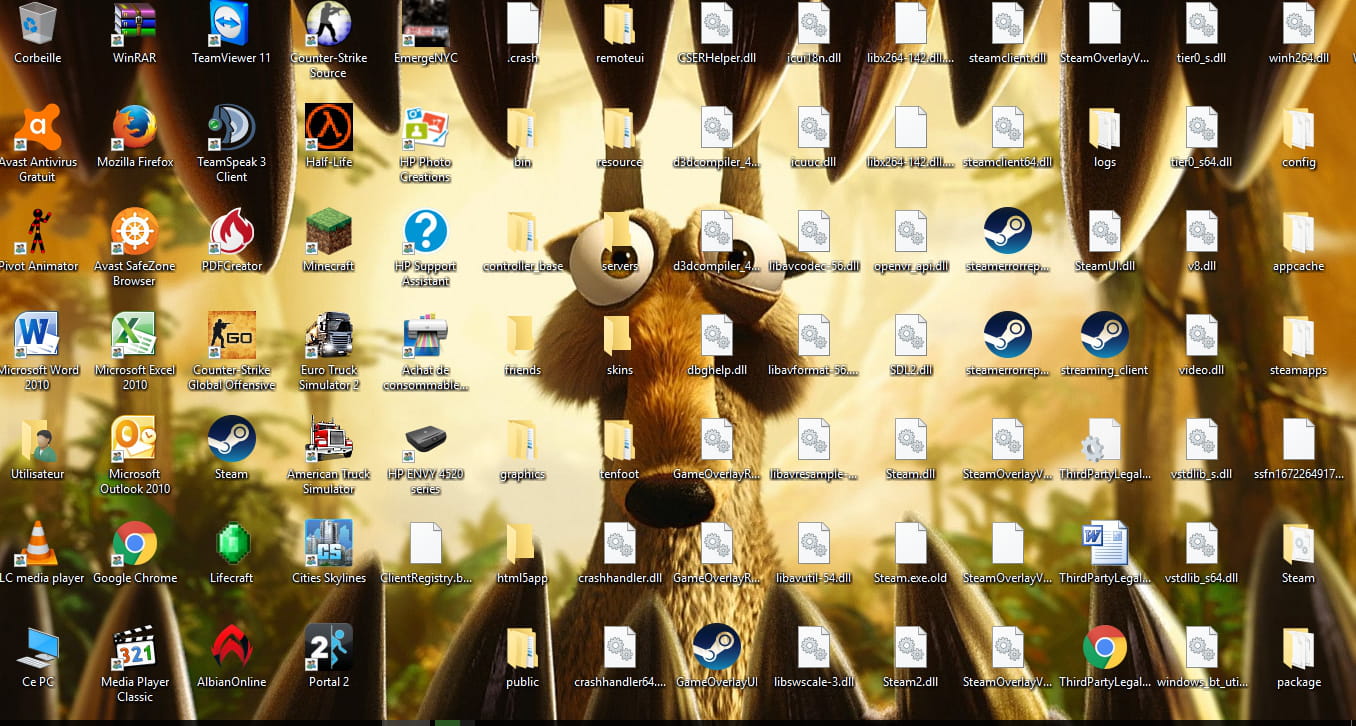The height and width of the screenshot is (726, 1356).
Task: Select the EmergeNYC game shortcut
Action: (x=426, y=24)
